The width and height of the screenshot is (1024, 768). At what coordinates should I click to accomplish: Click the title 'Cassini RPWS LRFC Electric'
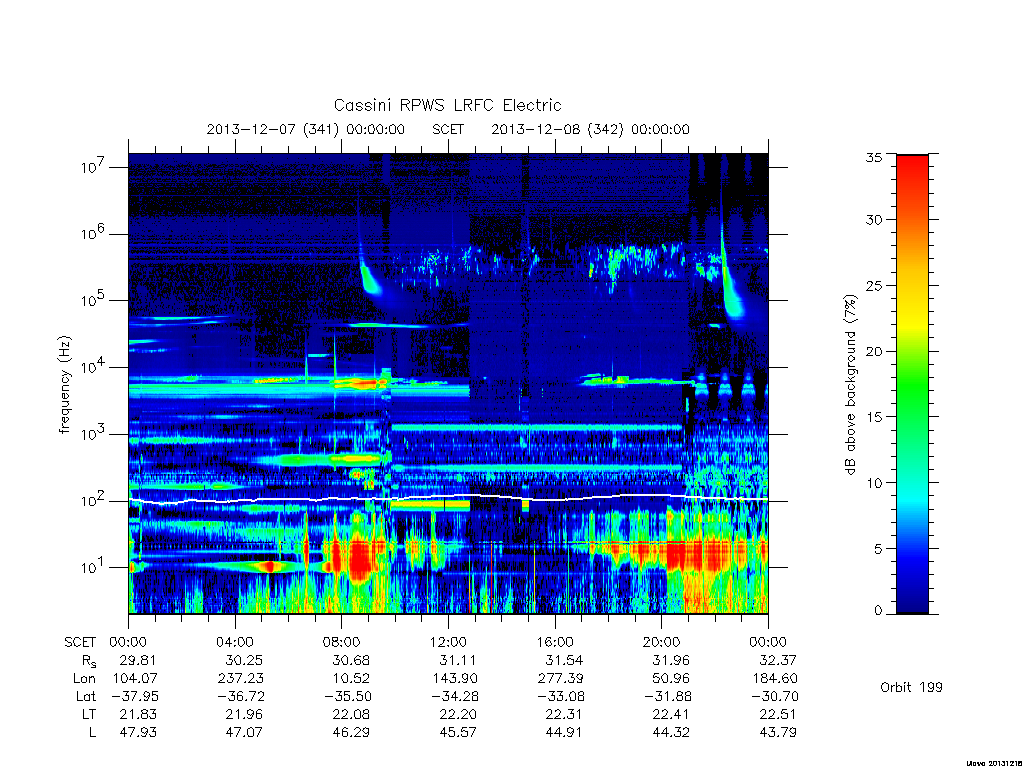click(447, 105)
